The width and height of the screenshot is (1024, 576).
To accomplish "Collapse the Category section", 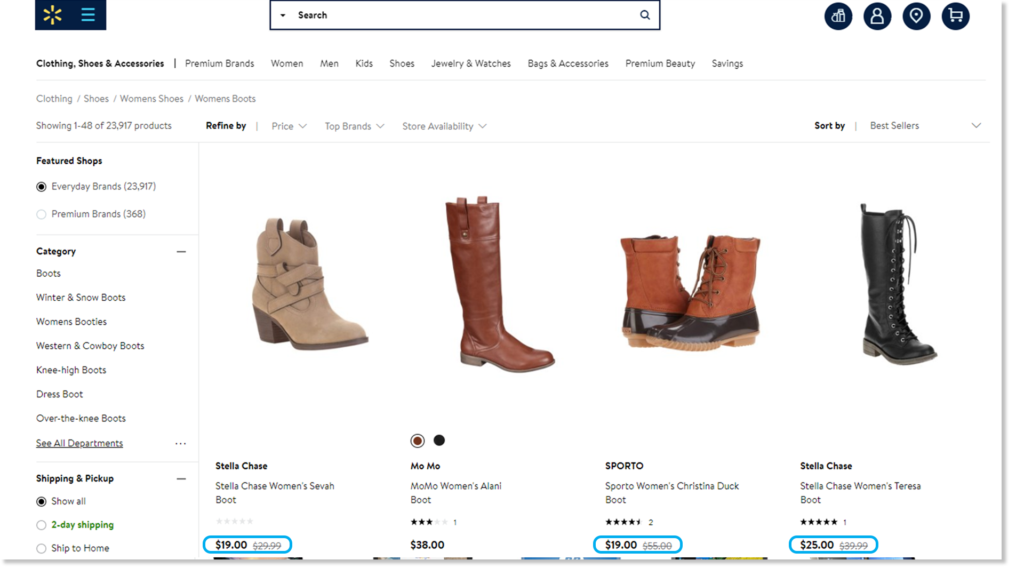I will (181, 251).
